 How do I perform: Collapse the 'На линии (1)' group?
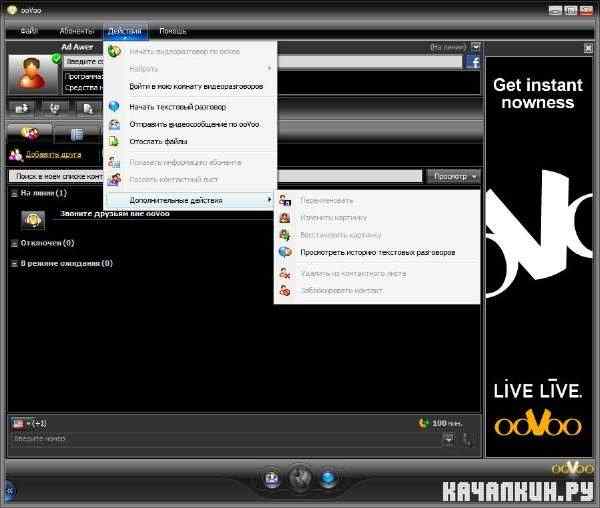(x=14, y=194)
